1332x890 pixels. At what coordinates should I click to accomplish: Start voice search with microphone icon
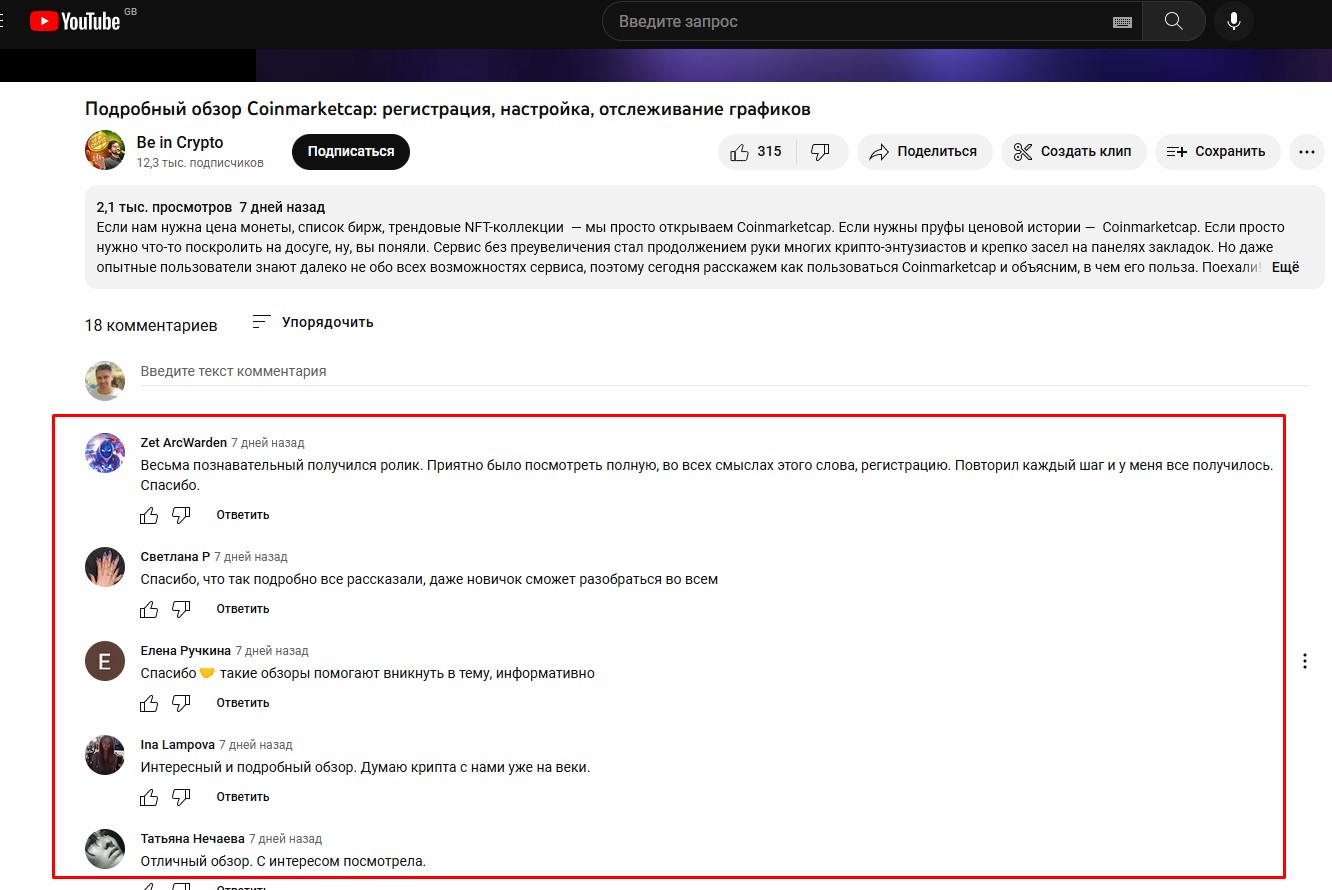1234,21
